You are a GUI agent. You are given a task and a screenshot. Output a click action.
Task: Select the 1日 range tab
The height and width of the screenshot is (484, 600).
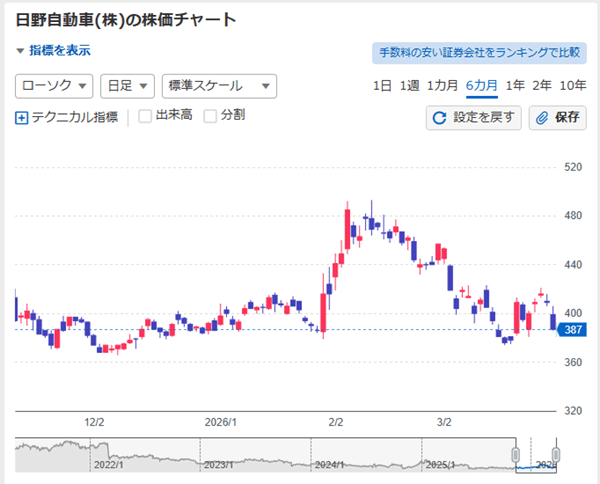(382, 86)
